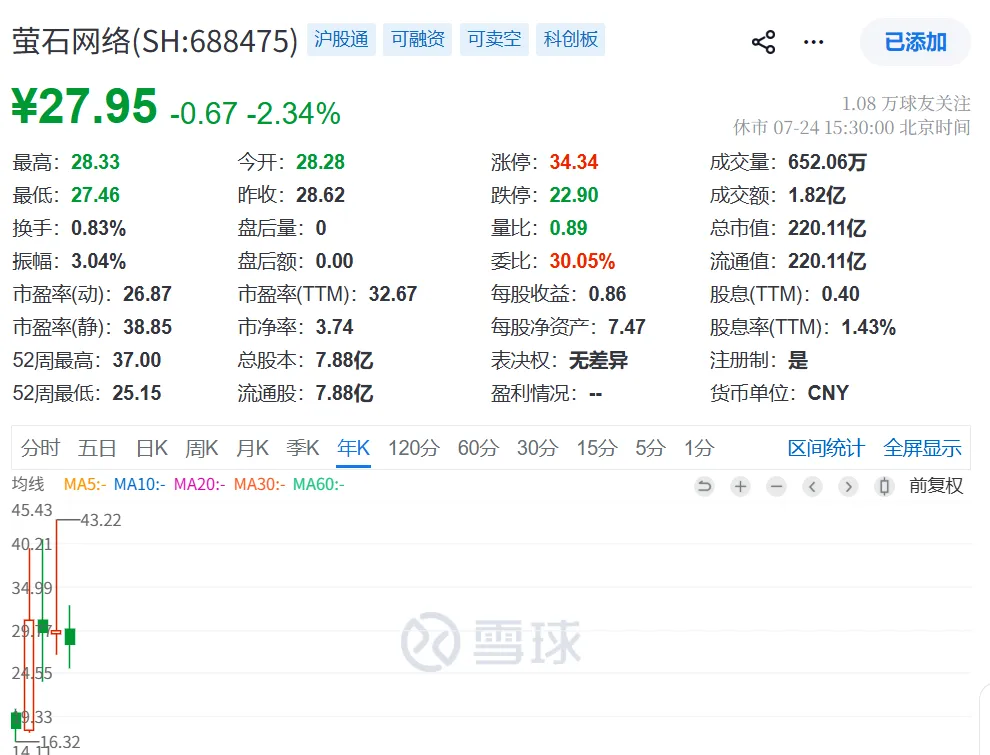Click the stock title 萤石网络(SH:688475)
Viewport: 990px width, 755px height.
point(155,42)
